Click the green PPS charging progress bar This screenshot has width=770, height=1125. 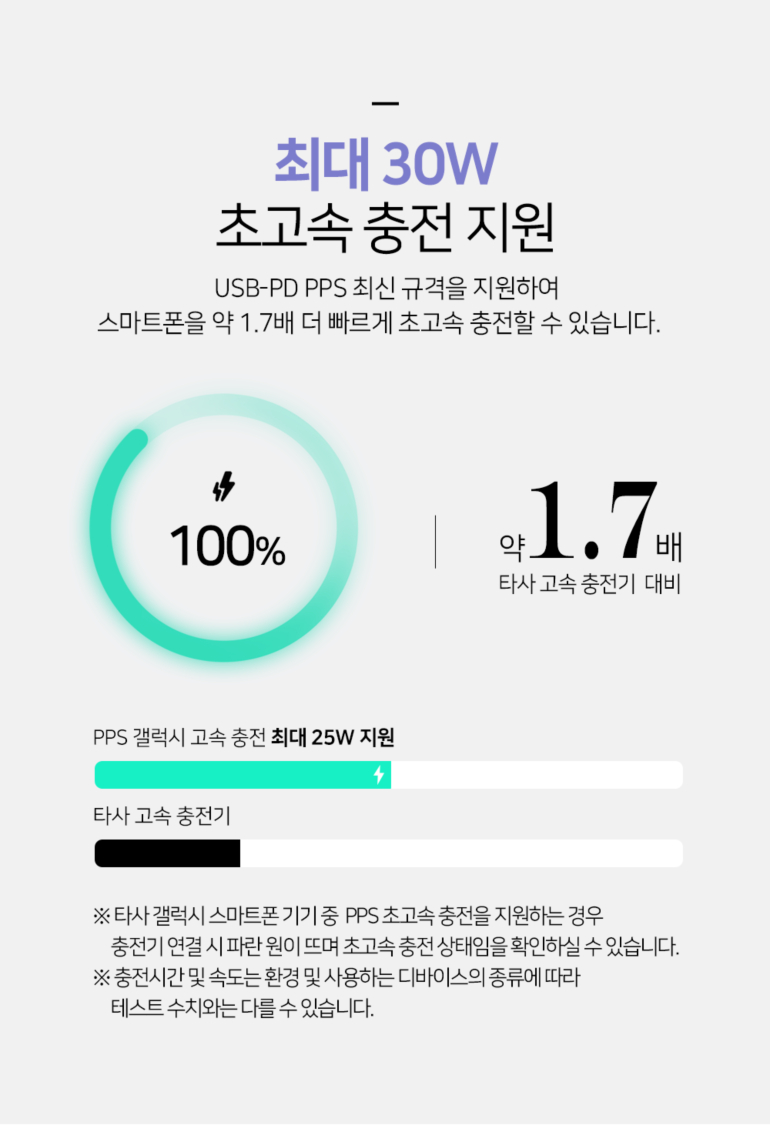240,775
